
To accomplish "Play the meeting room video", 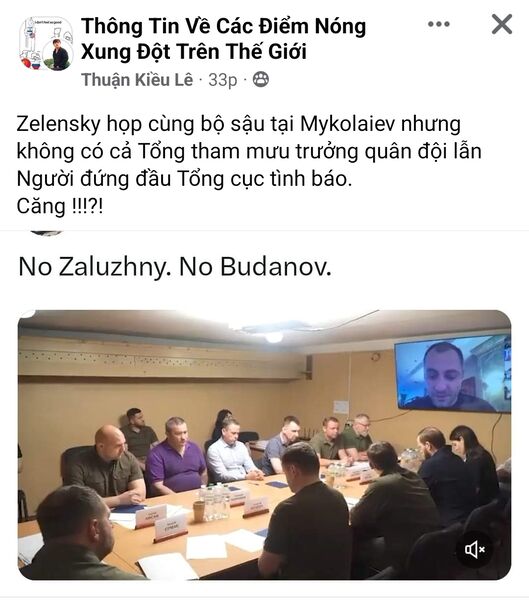I will (x=264, y=445).
